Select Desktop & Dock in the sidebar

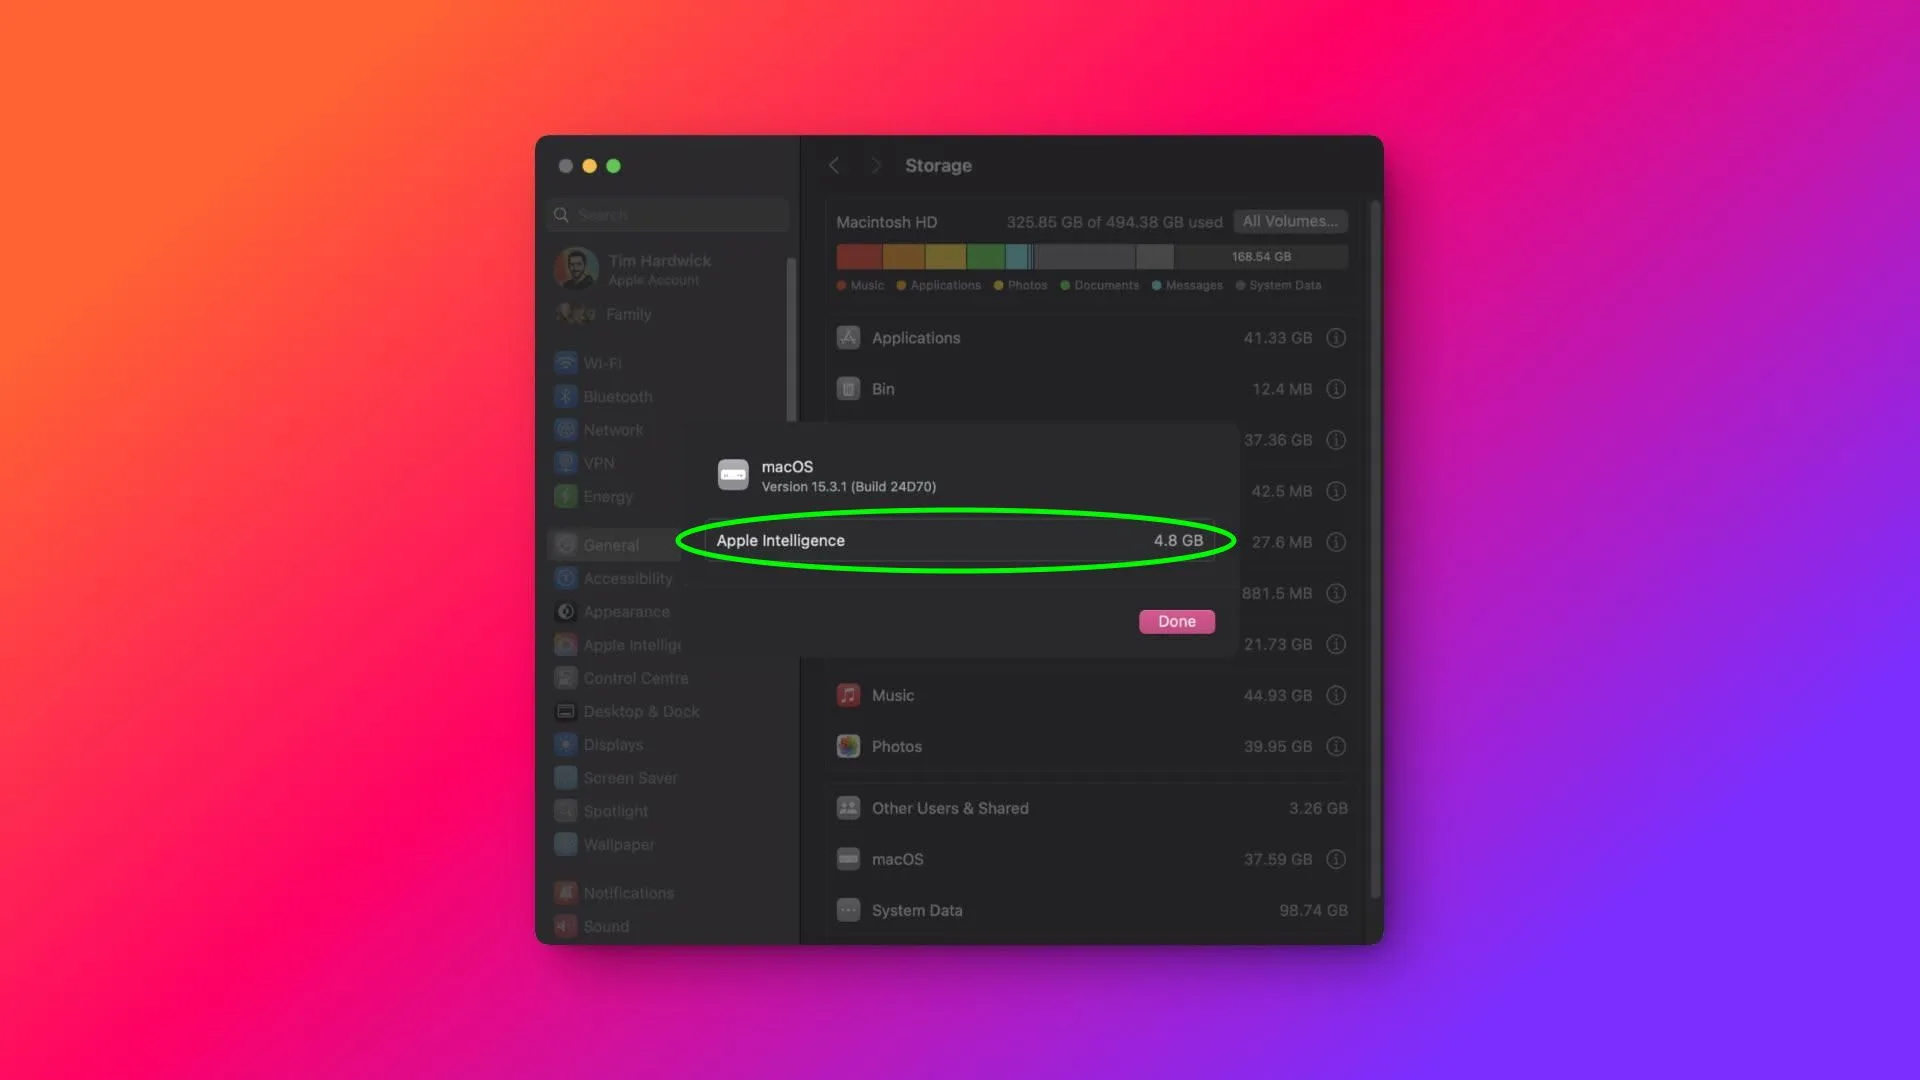(x=566, y=711)
